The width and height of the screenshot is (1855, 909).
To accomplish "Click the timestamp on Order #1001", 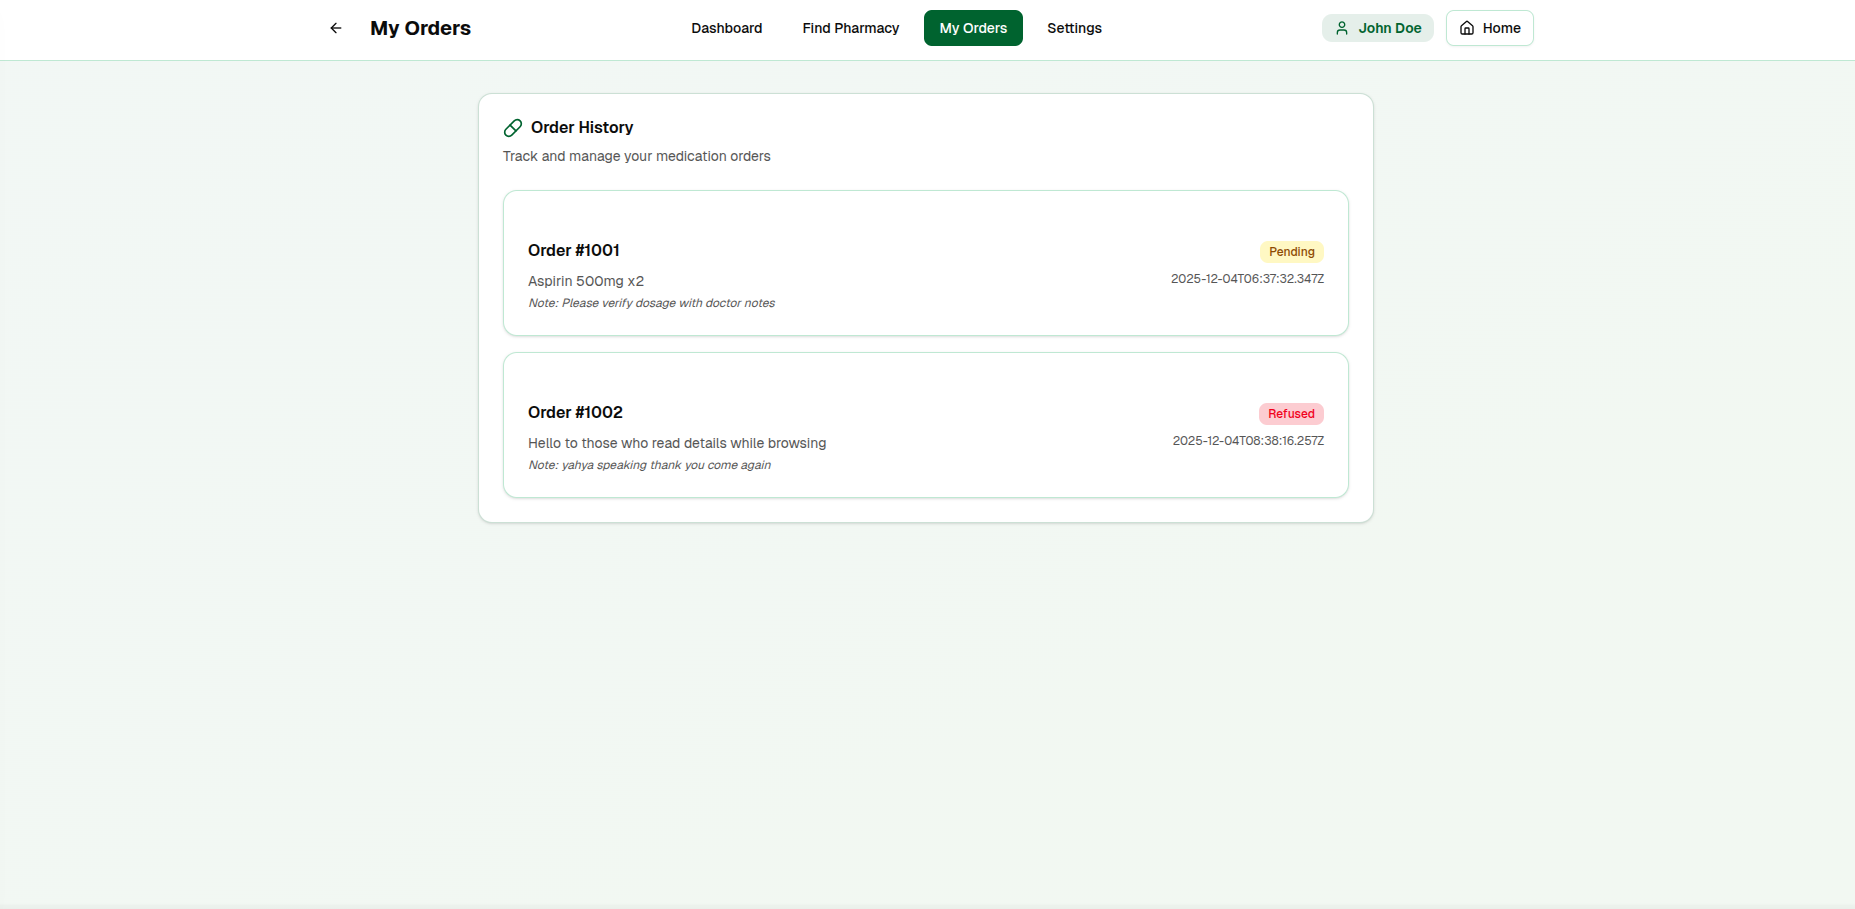I will coord(1247,279).
